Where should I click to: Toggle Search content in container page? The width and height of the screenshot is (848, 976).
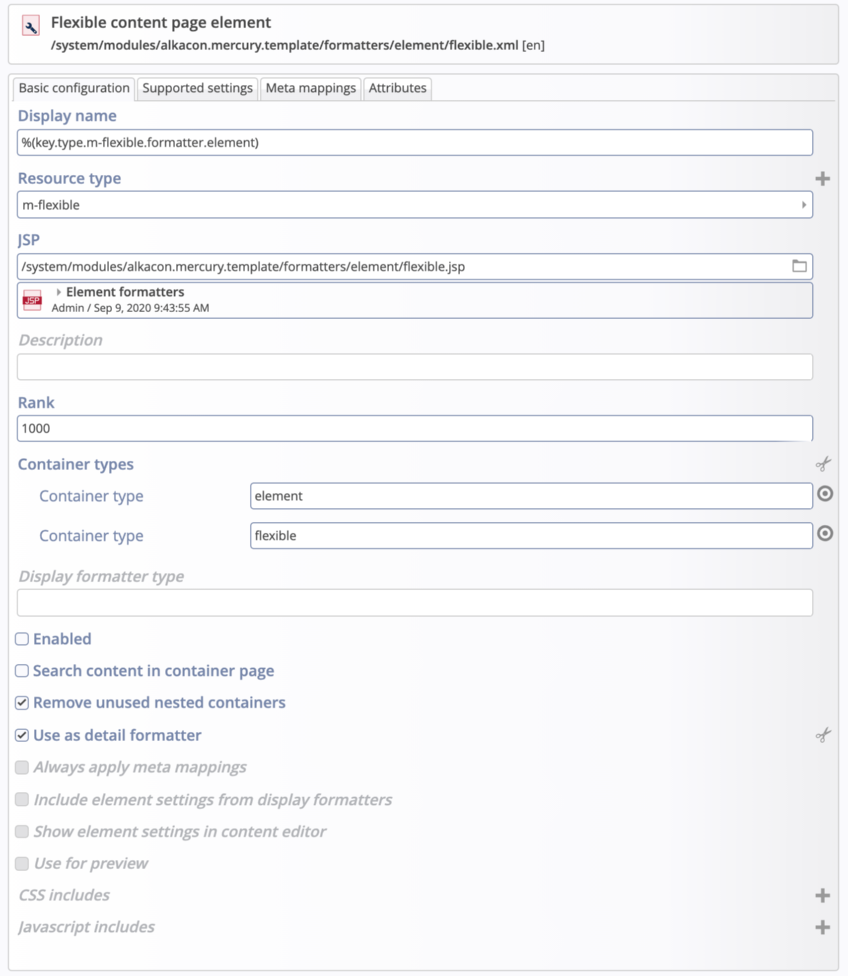coord(22,671)
